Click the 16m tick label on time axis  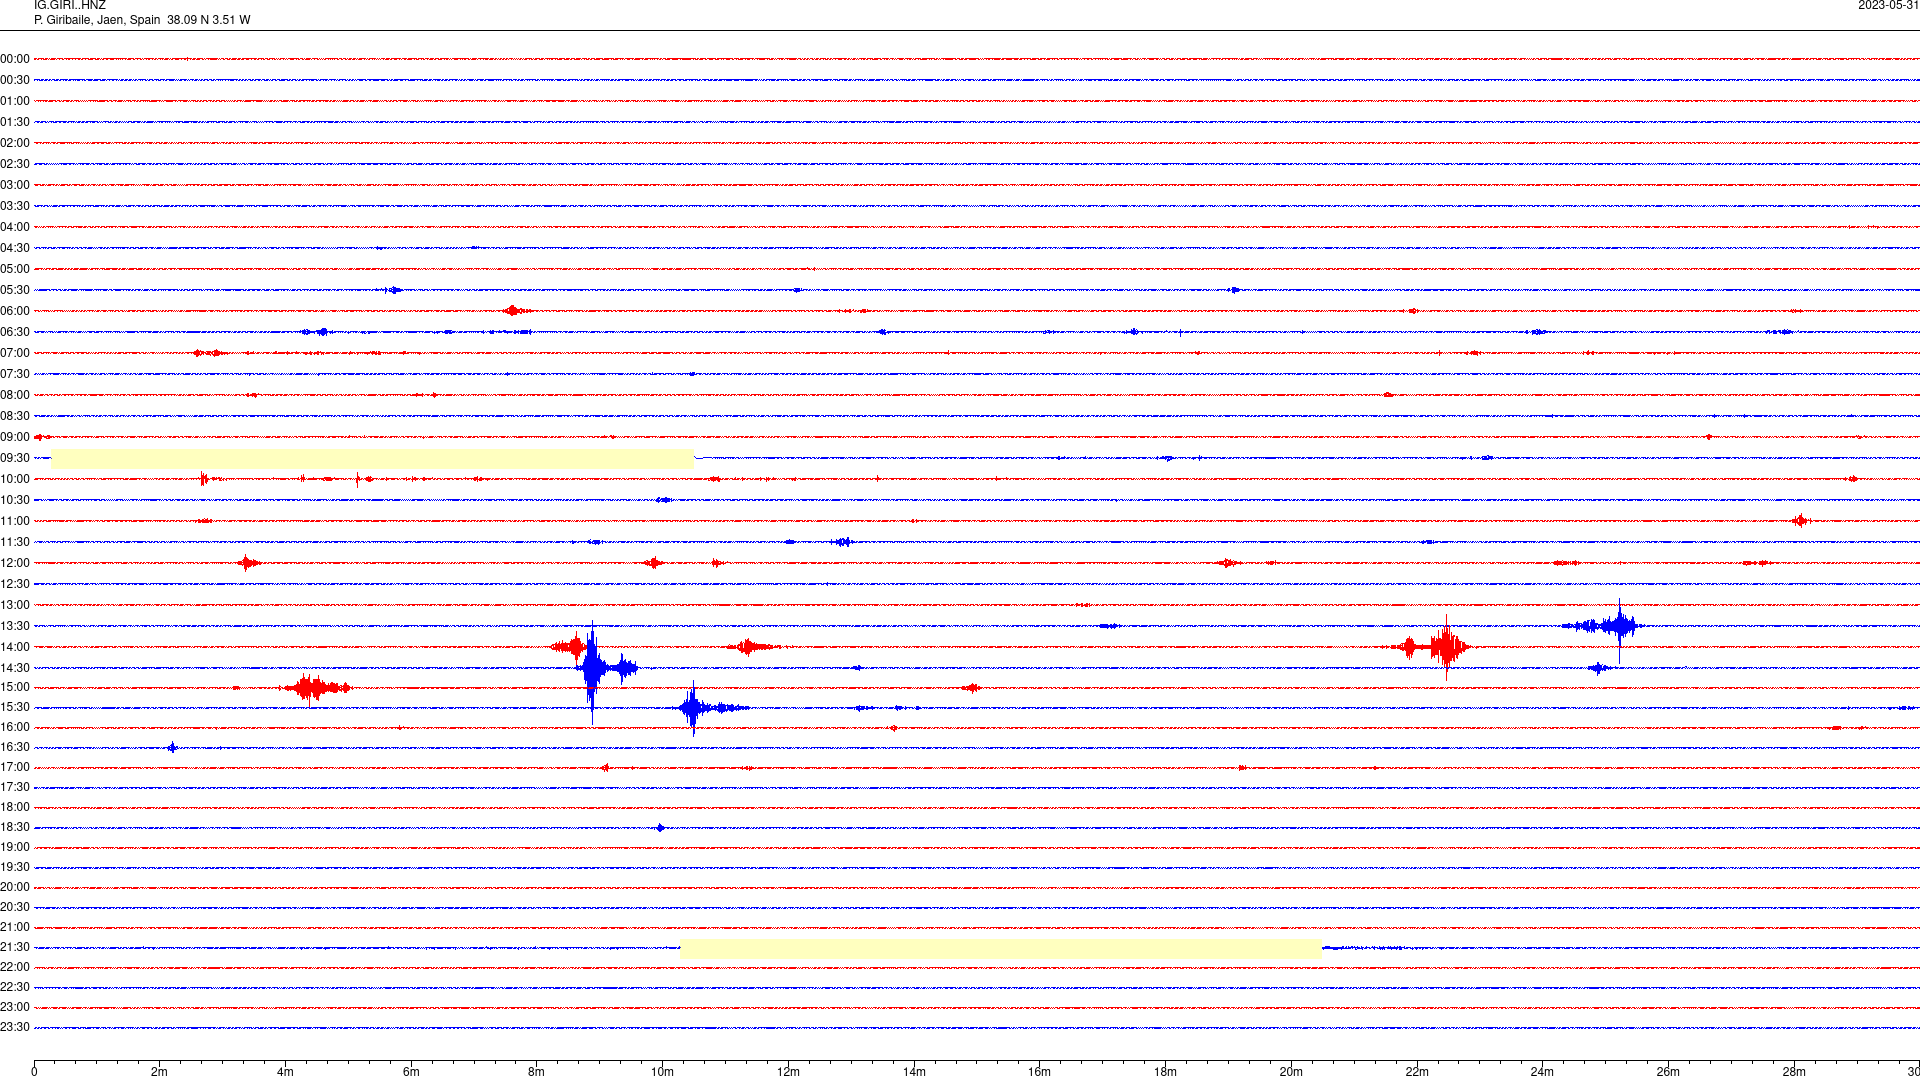(1040, 1072)
